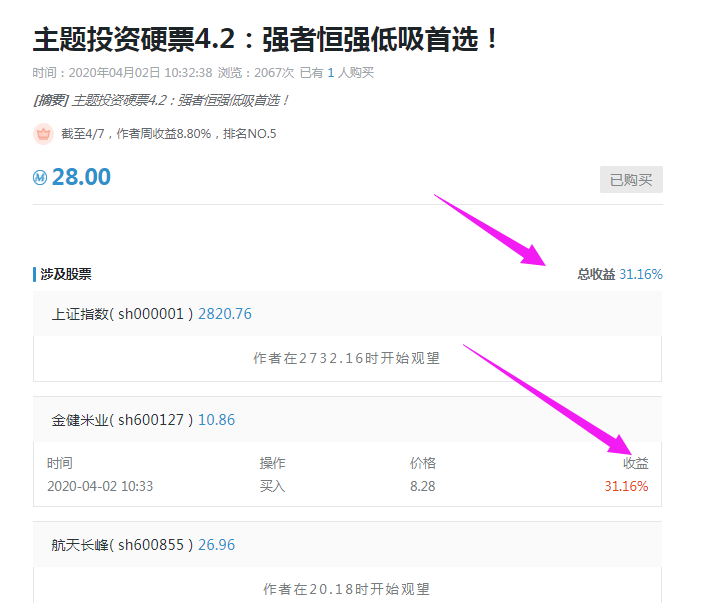The image size is (720, 603).
Task: Click the 摘要 summary line
Action: coord(161,100)
